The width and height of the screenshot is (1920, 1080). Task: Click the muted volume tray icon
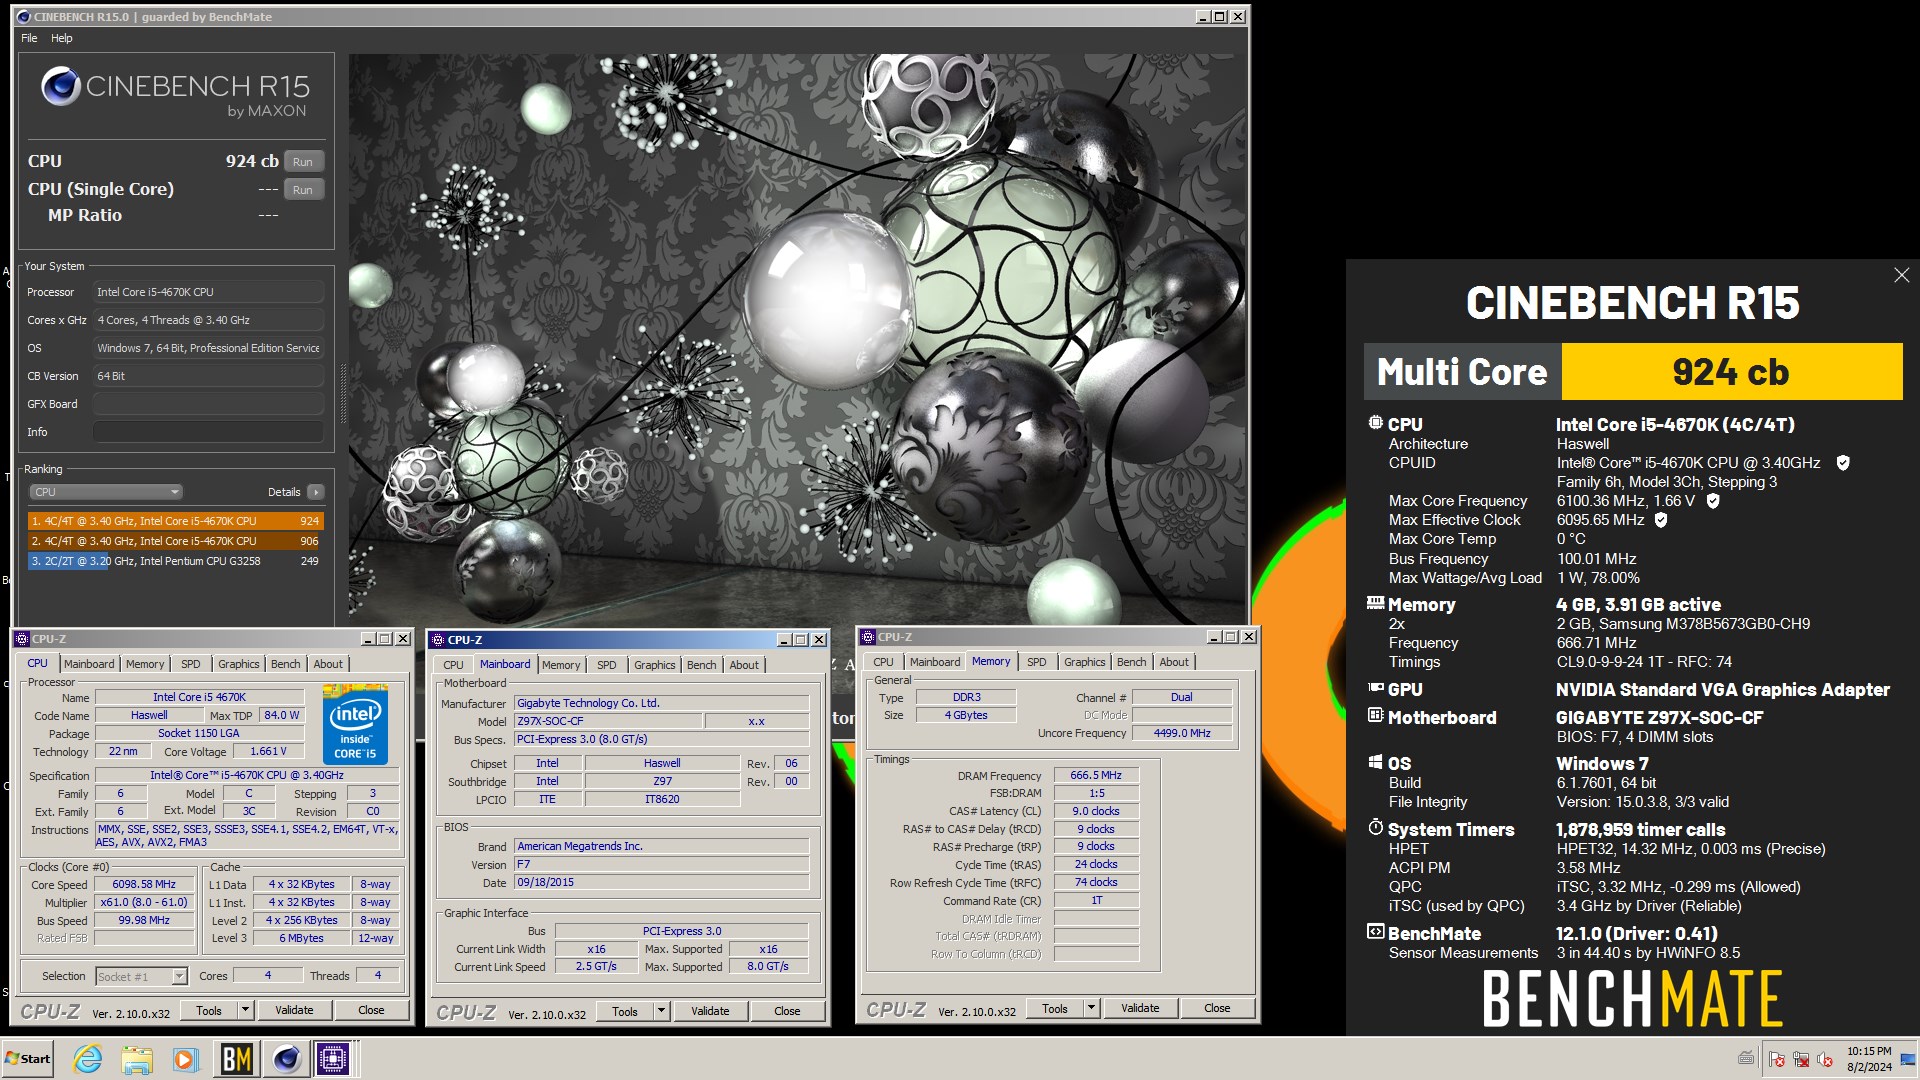click(1825, 1059)
